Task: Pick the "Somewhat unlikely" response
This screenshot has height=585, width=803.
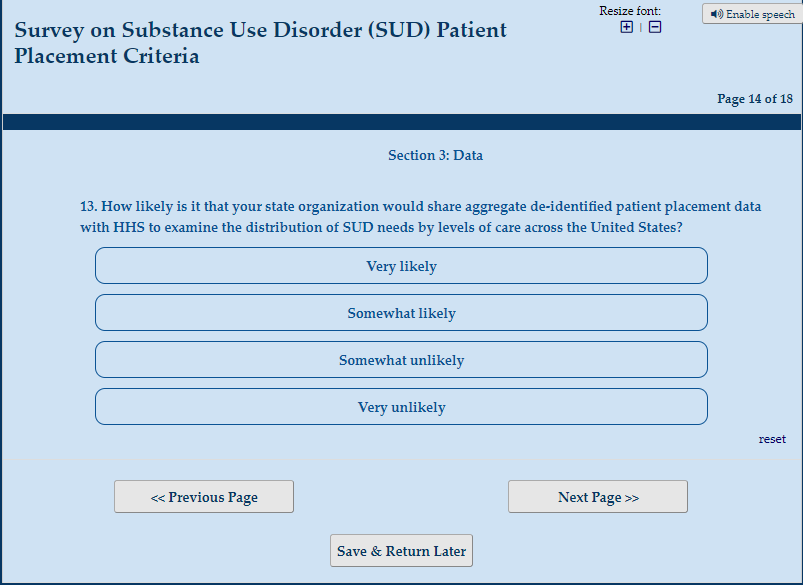Action: point(401,360)
